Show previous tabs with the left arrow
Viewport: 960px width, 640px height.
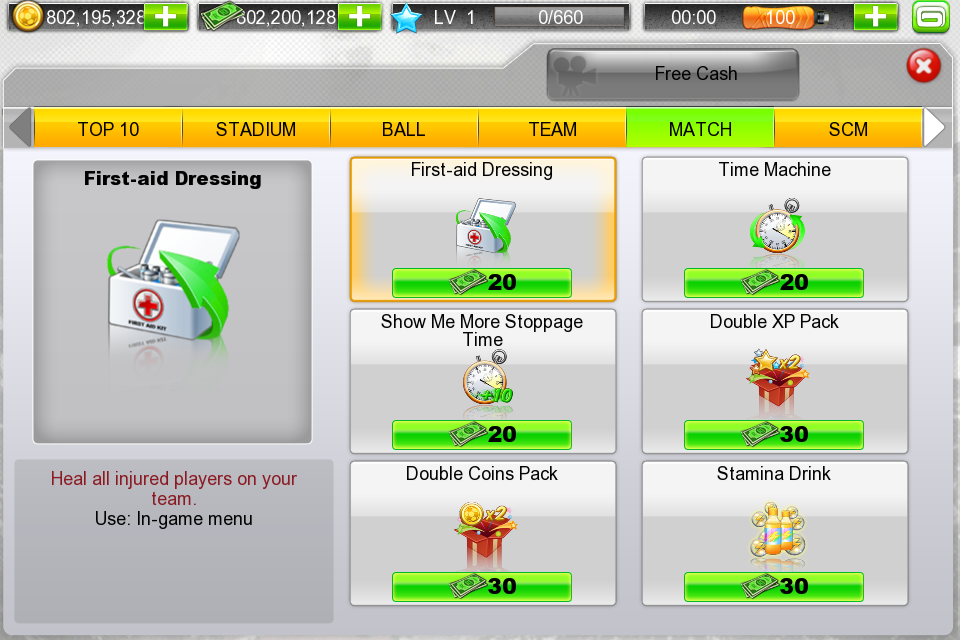click(x=21, y=127)
